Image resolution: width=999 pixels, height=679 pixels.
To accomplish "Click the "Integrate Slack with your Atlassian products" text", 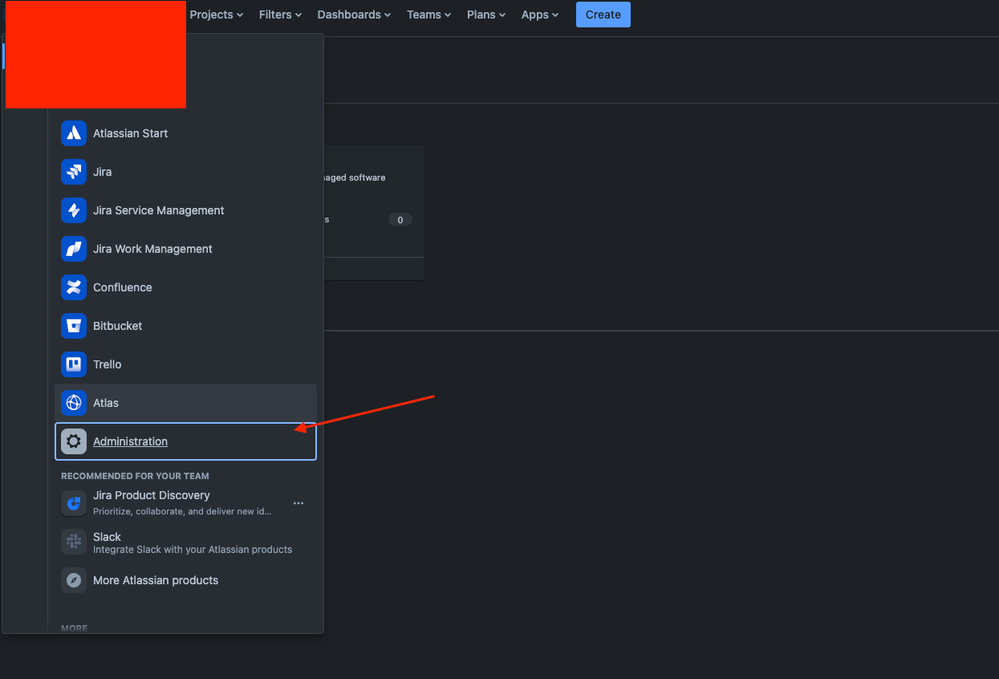I will coord(192,550).
